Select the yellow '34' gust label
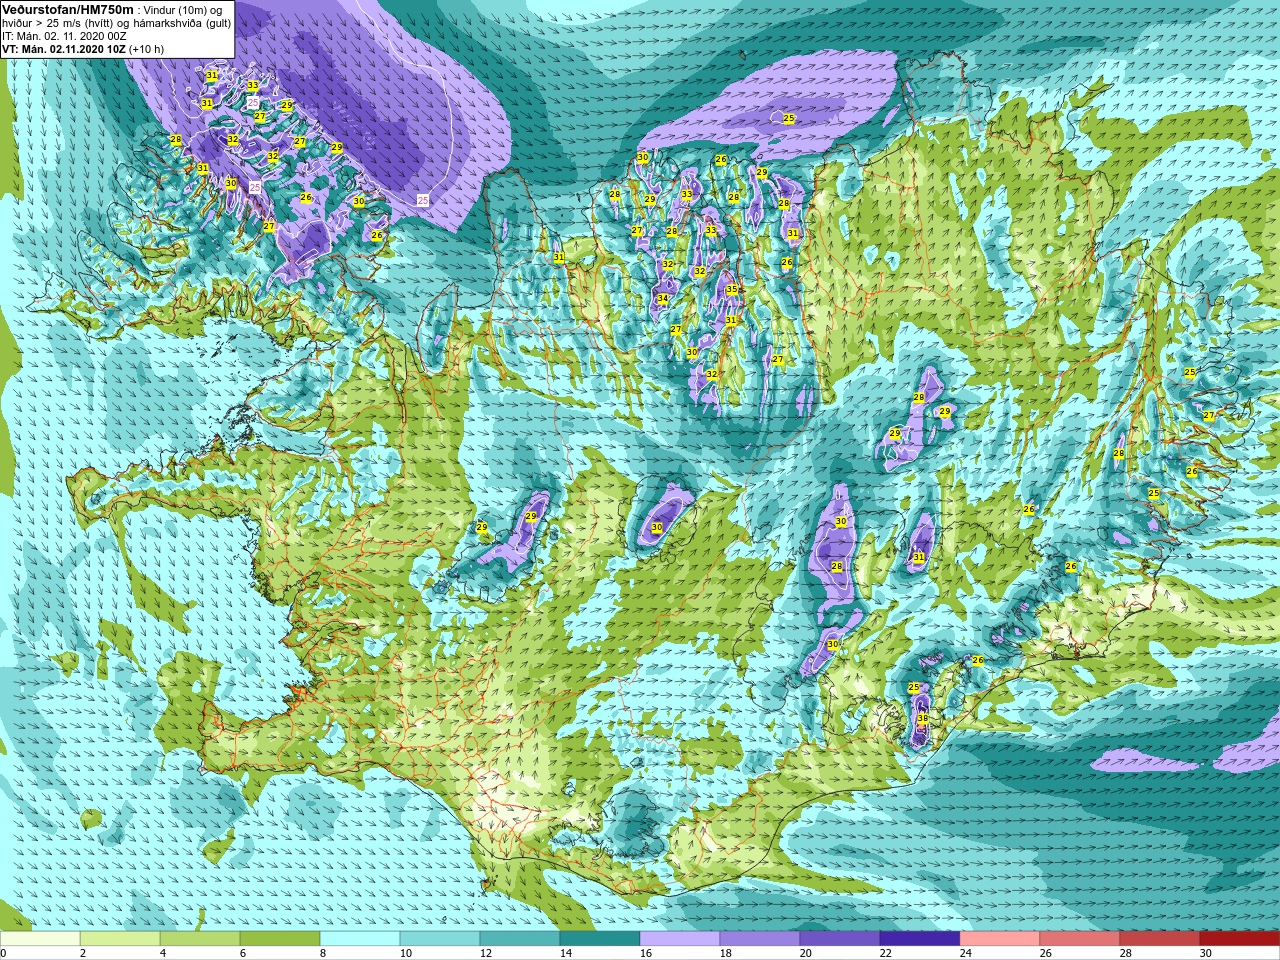 pos(662,299)
